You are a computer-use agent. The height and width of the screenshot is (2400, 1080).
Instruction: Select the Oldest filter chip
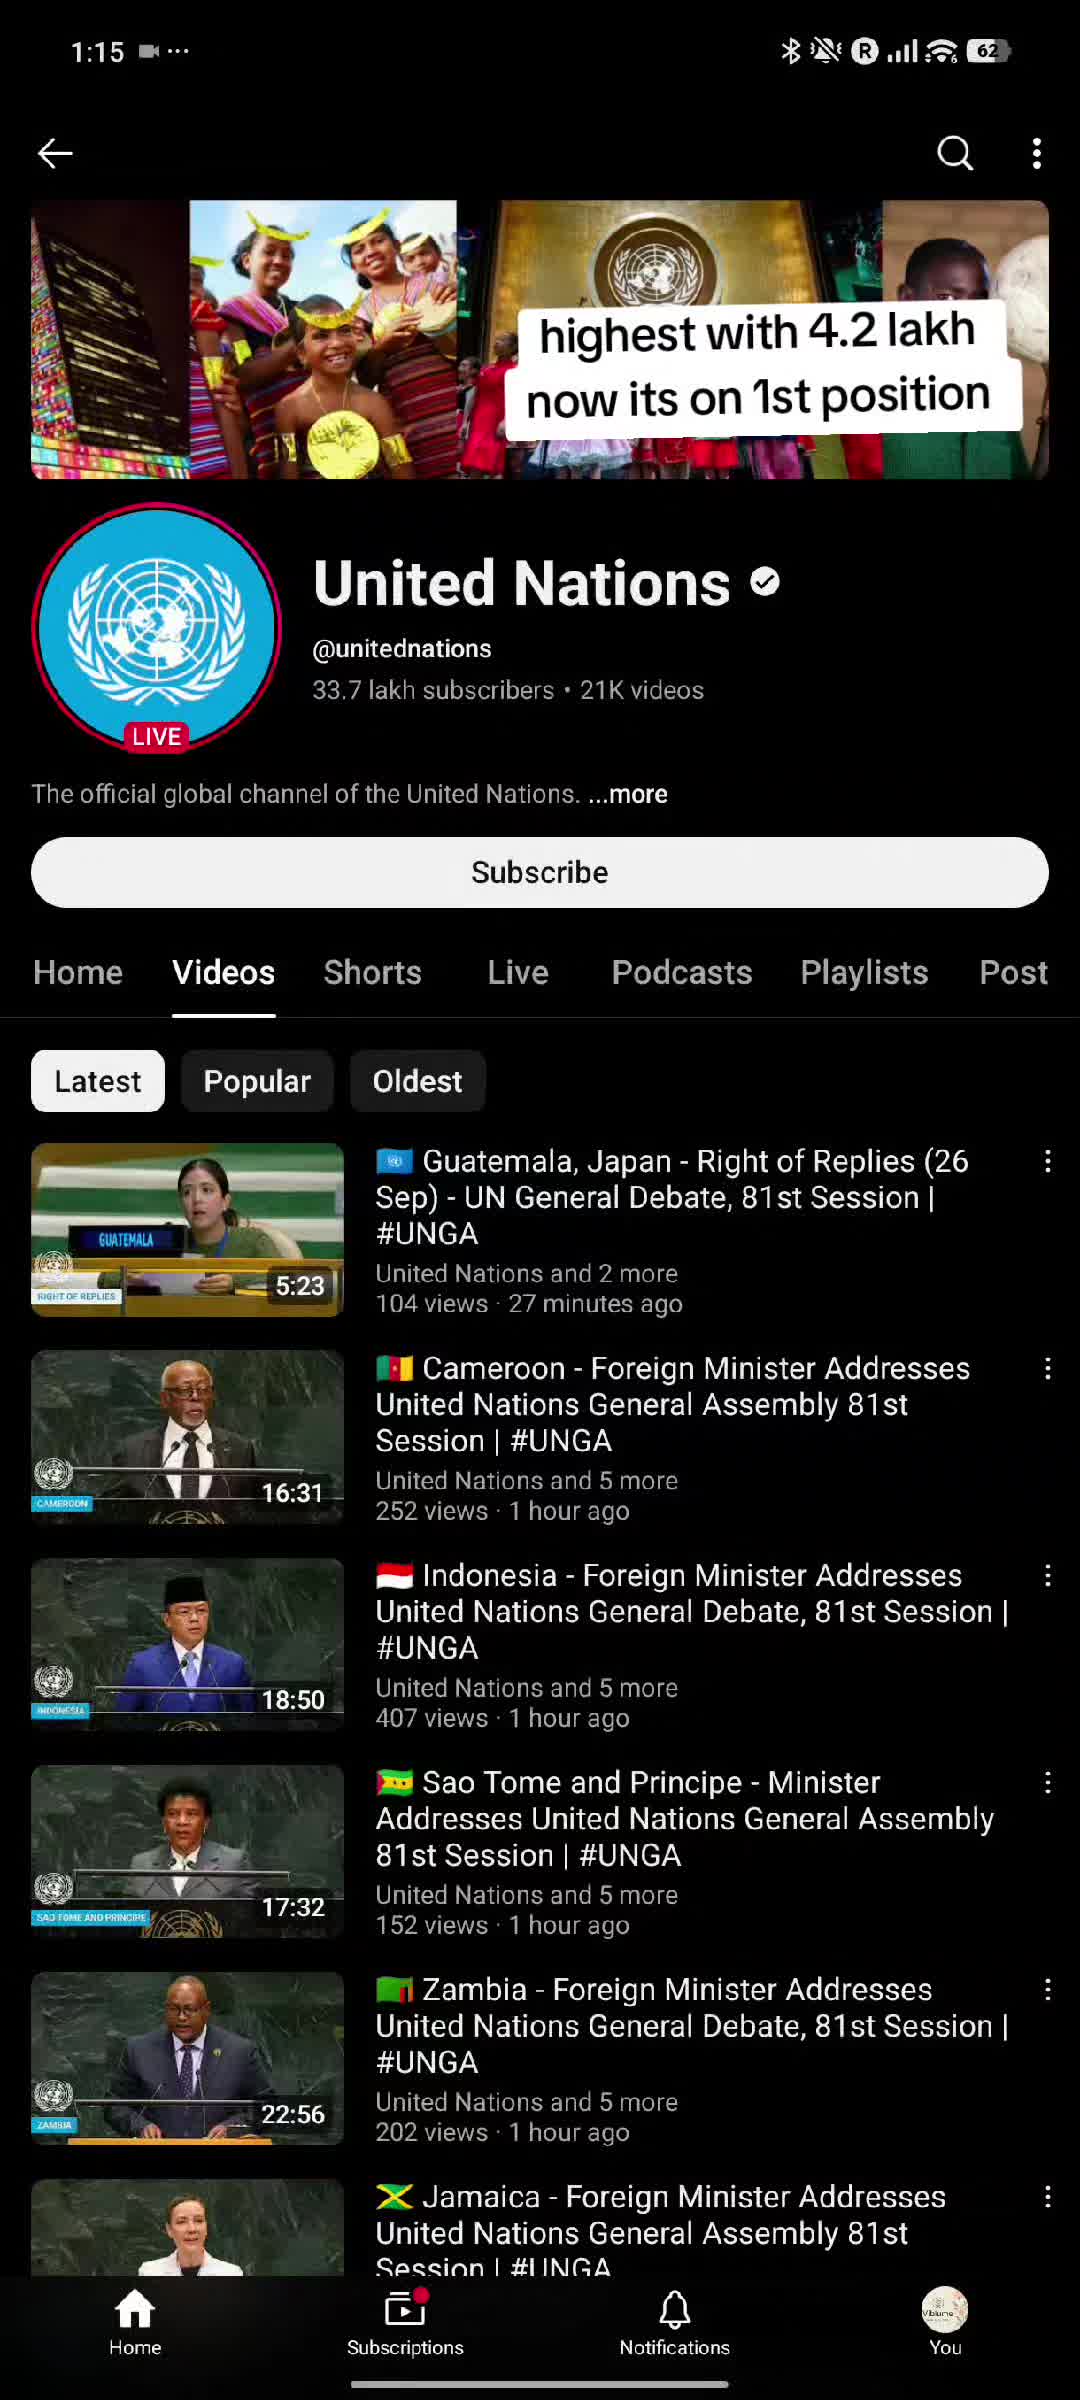coord(418,1081)
